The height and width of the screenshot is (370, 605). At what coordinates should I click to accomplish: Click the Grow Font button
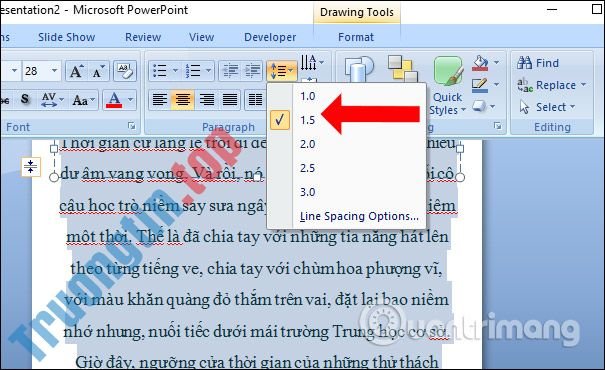[x=76, y=71]
